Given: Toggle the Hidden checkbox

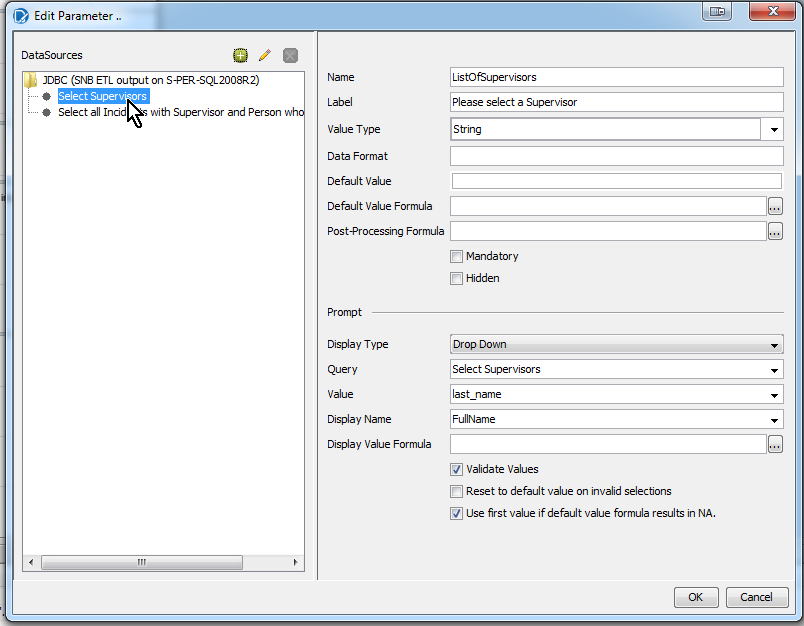Looking at the screenshot, I should click(457, 278).
